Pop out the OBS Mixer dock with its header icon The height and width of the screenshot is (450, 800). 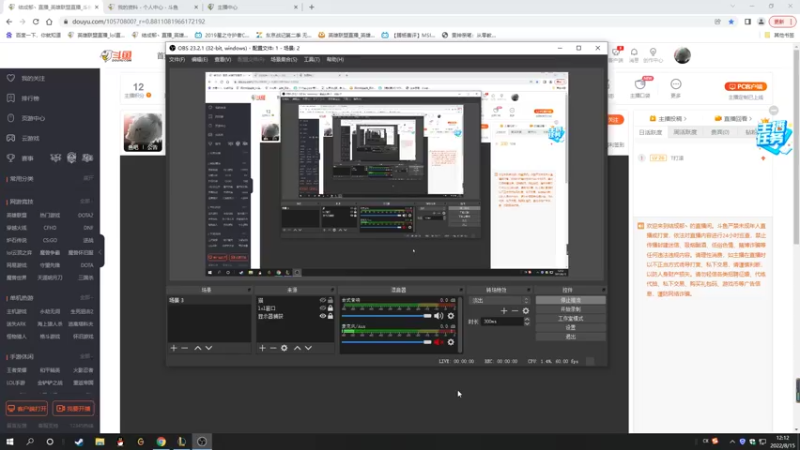coord(461,290)
